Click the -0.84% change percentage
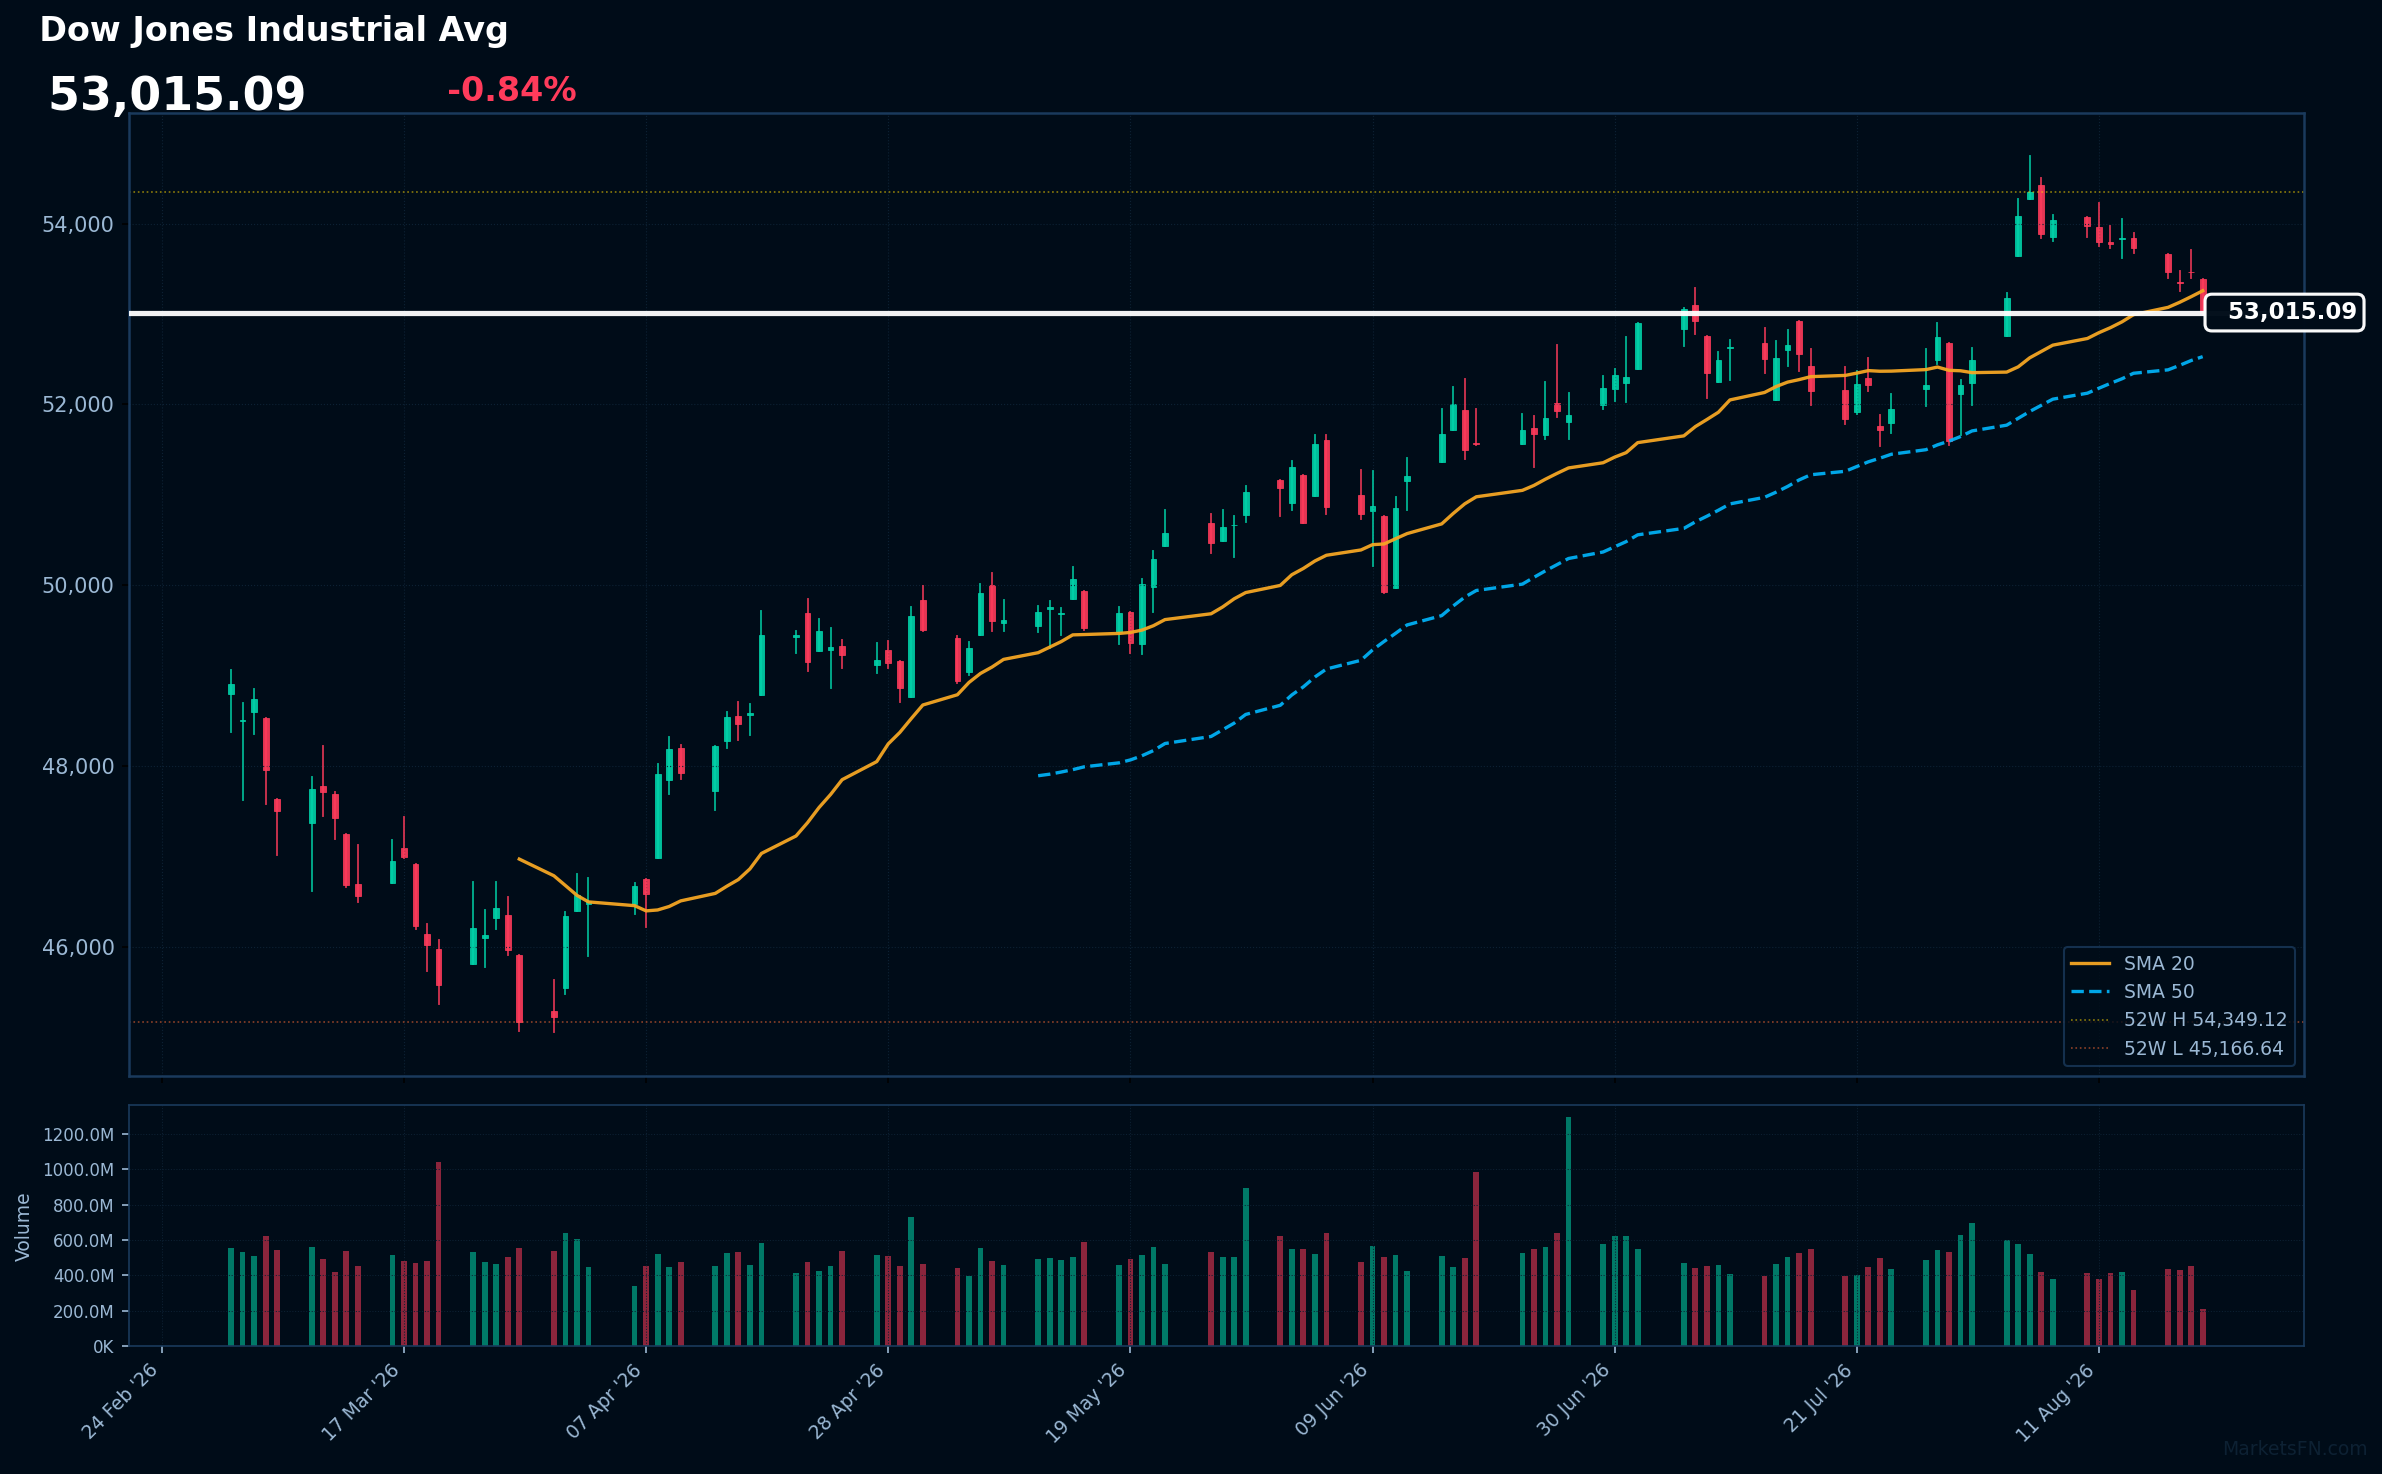Image resolution: width=2382 pixels, height=1474 pixels. coord(512,90)
